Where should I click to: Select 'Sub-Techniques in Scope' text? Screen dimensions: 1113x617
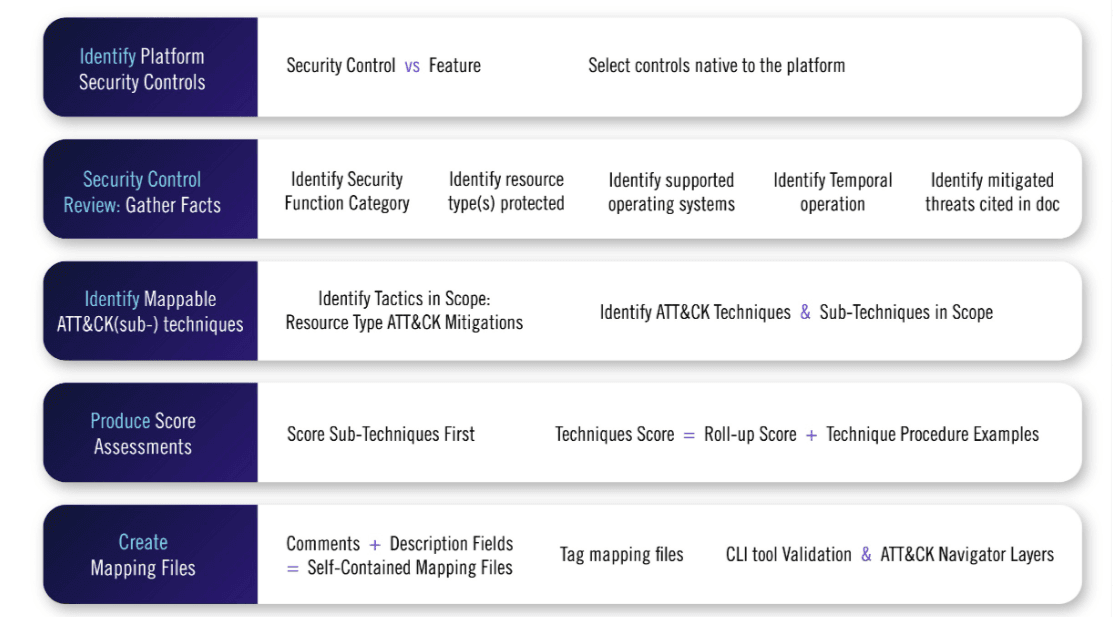point(906,312)
